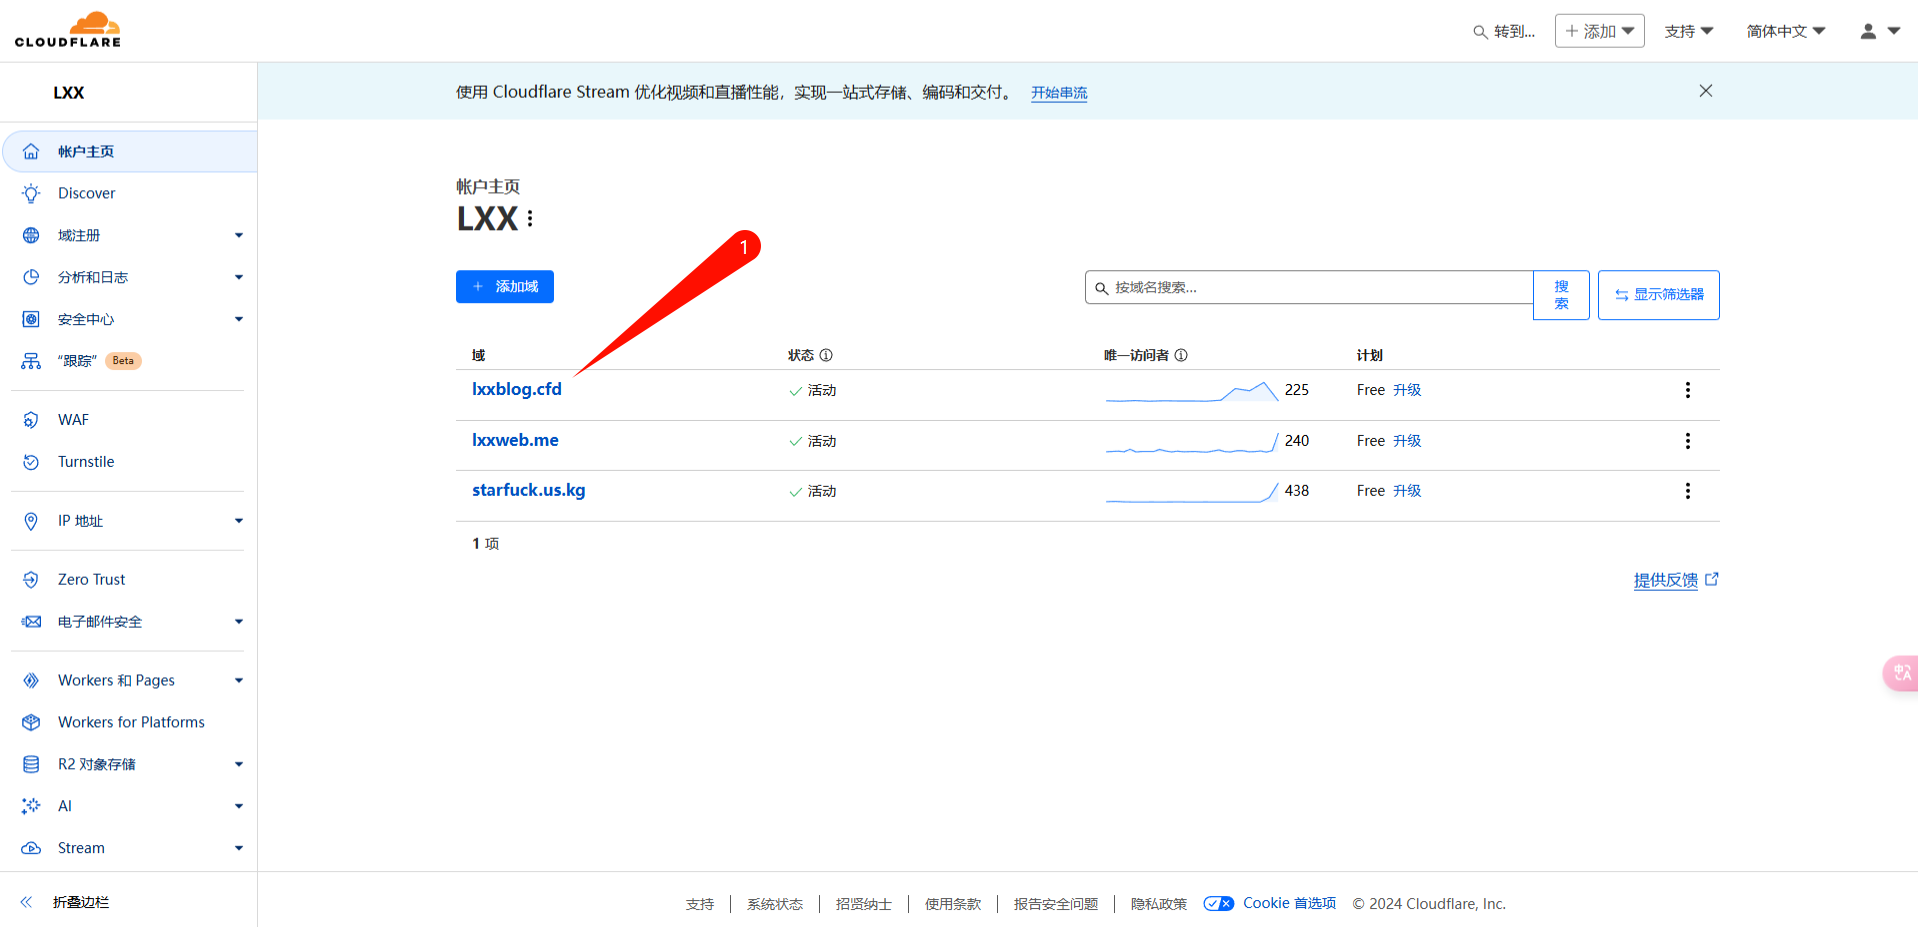
Task: Toggle the Cookie 首选项 privacy switch
Action: tap(1218, 903)
